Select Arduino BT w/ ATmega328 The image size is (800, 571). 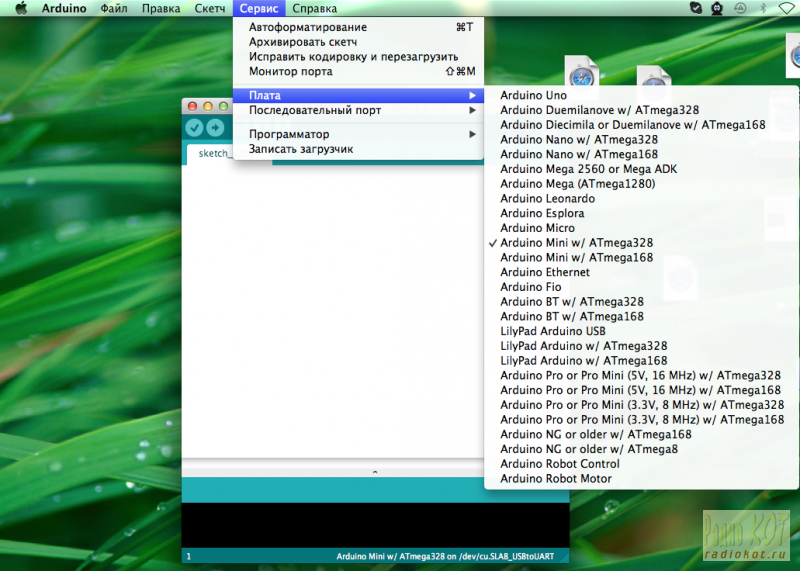point(641,302)
